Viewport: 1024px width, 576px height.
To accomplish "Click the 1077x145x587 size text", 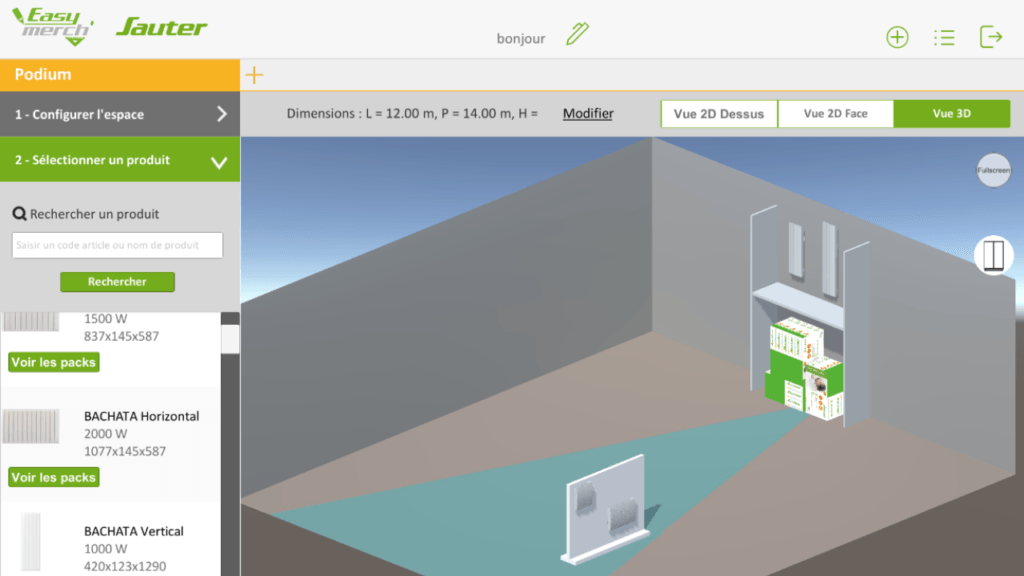I will click(x=125, y=451).
